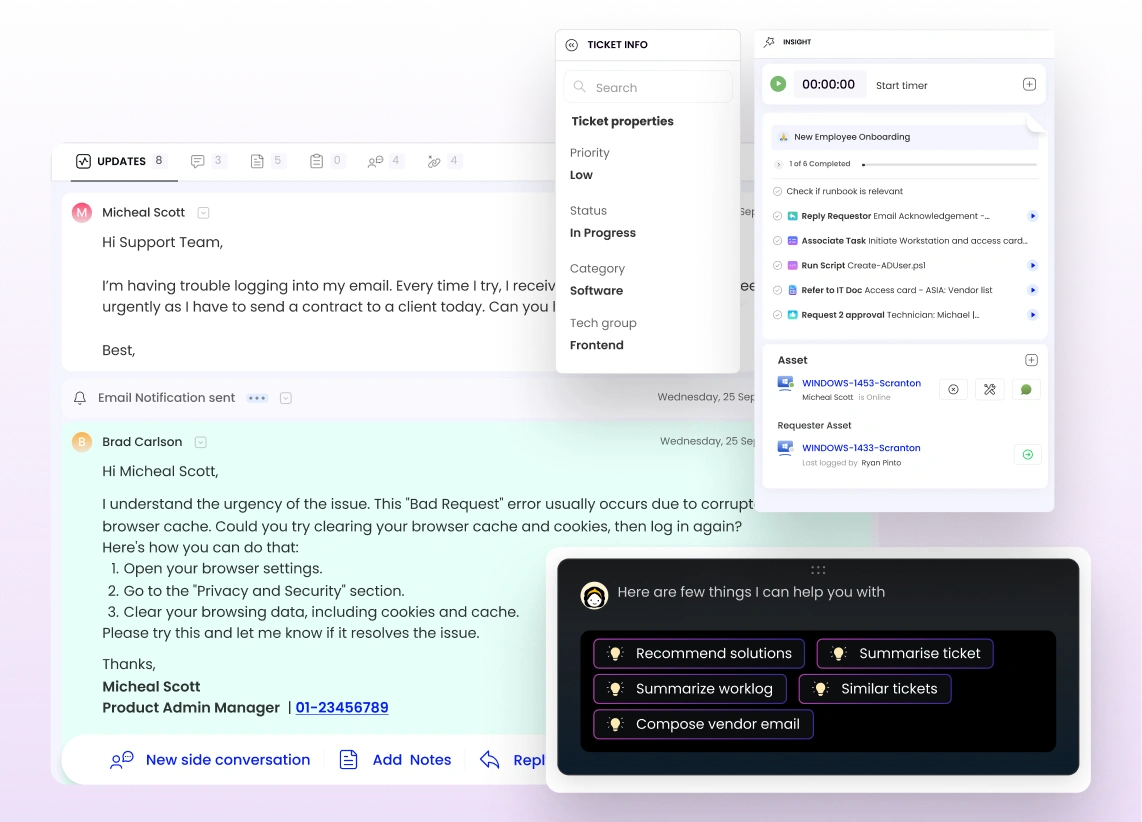The height and width of the screenshot is (822, 1142).
Task: Click the pin icon beside Insight
Action: [769, 42]
